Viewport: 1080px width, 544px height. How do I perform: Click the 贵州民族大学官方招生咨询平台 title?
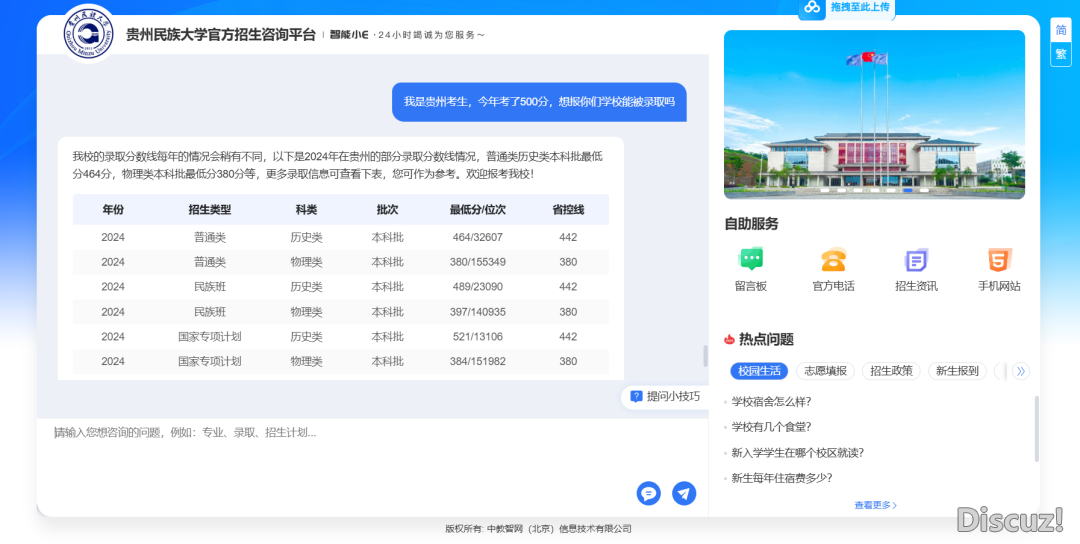pos(220,34)
